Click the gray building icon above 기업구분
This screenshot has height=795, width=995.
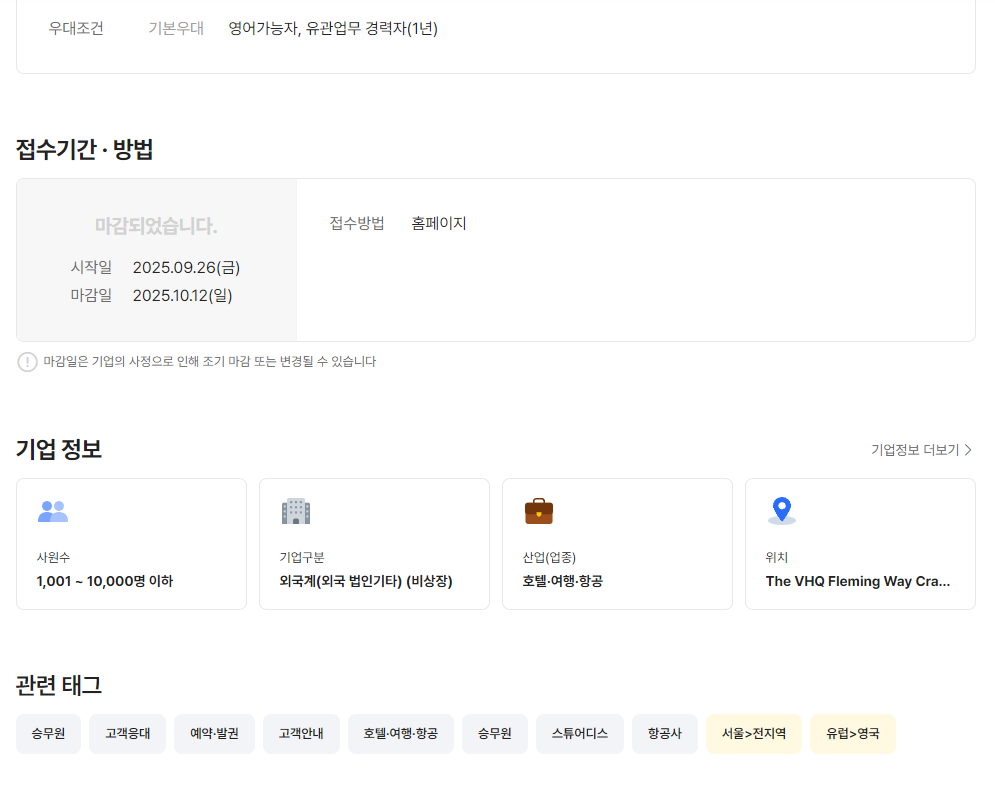296,512
